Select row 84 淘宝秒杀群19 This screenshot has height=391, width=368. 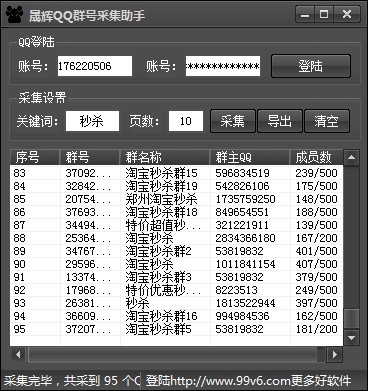pos(176,186)
